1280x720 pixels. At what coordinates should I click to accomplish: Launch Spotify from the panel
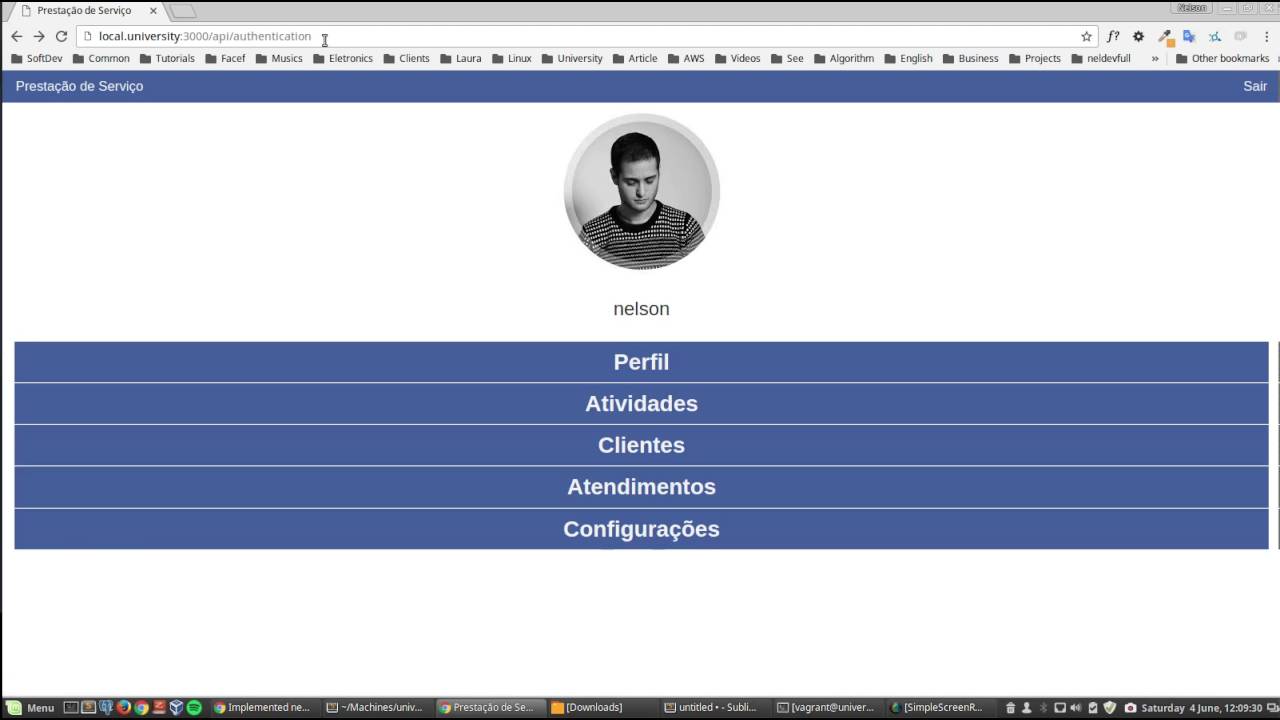[x=194, y=707]
